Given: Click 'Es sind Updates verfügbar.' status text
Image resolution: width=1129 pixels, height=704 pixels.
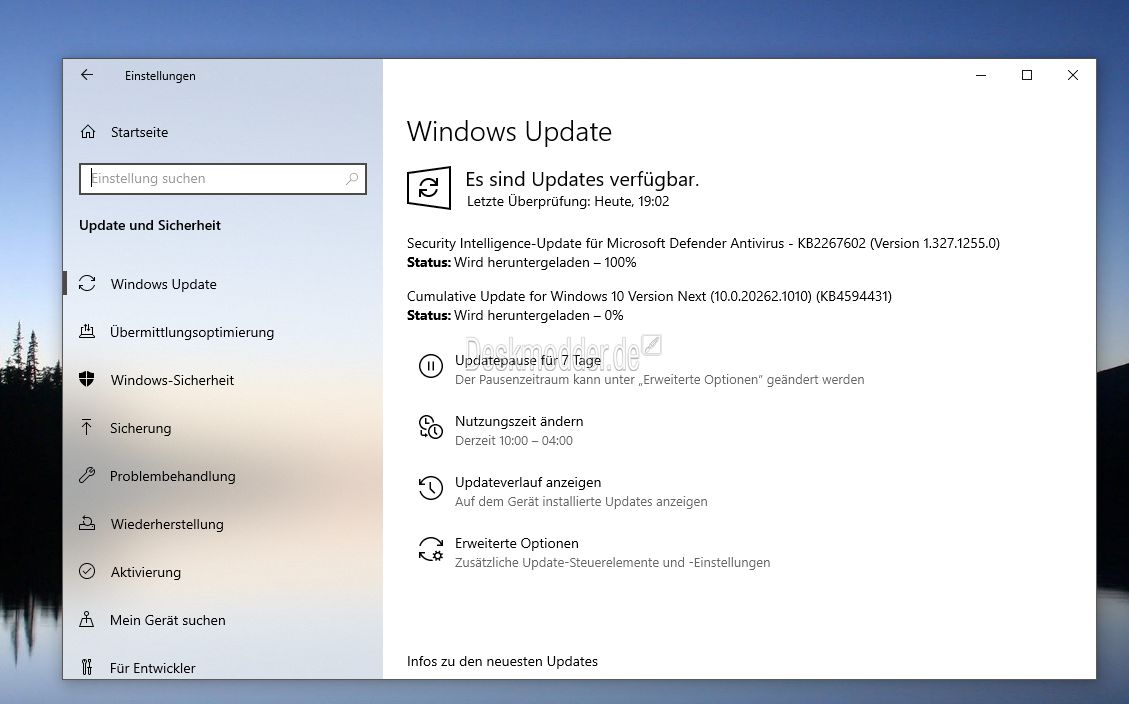Looking at the screenshot, I should pyautogui.click(x=583, y=179).
